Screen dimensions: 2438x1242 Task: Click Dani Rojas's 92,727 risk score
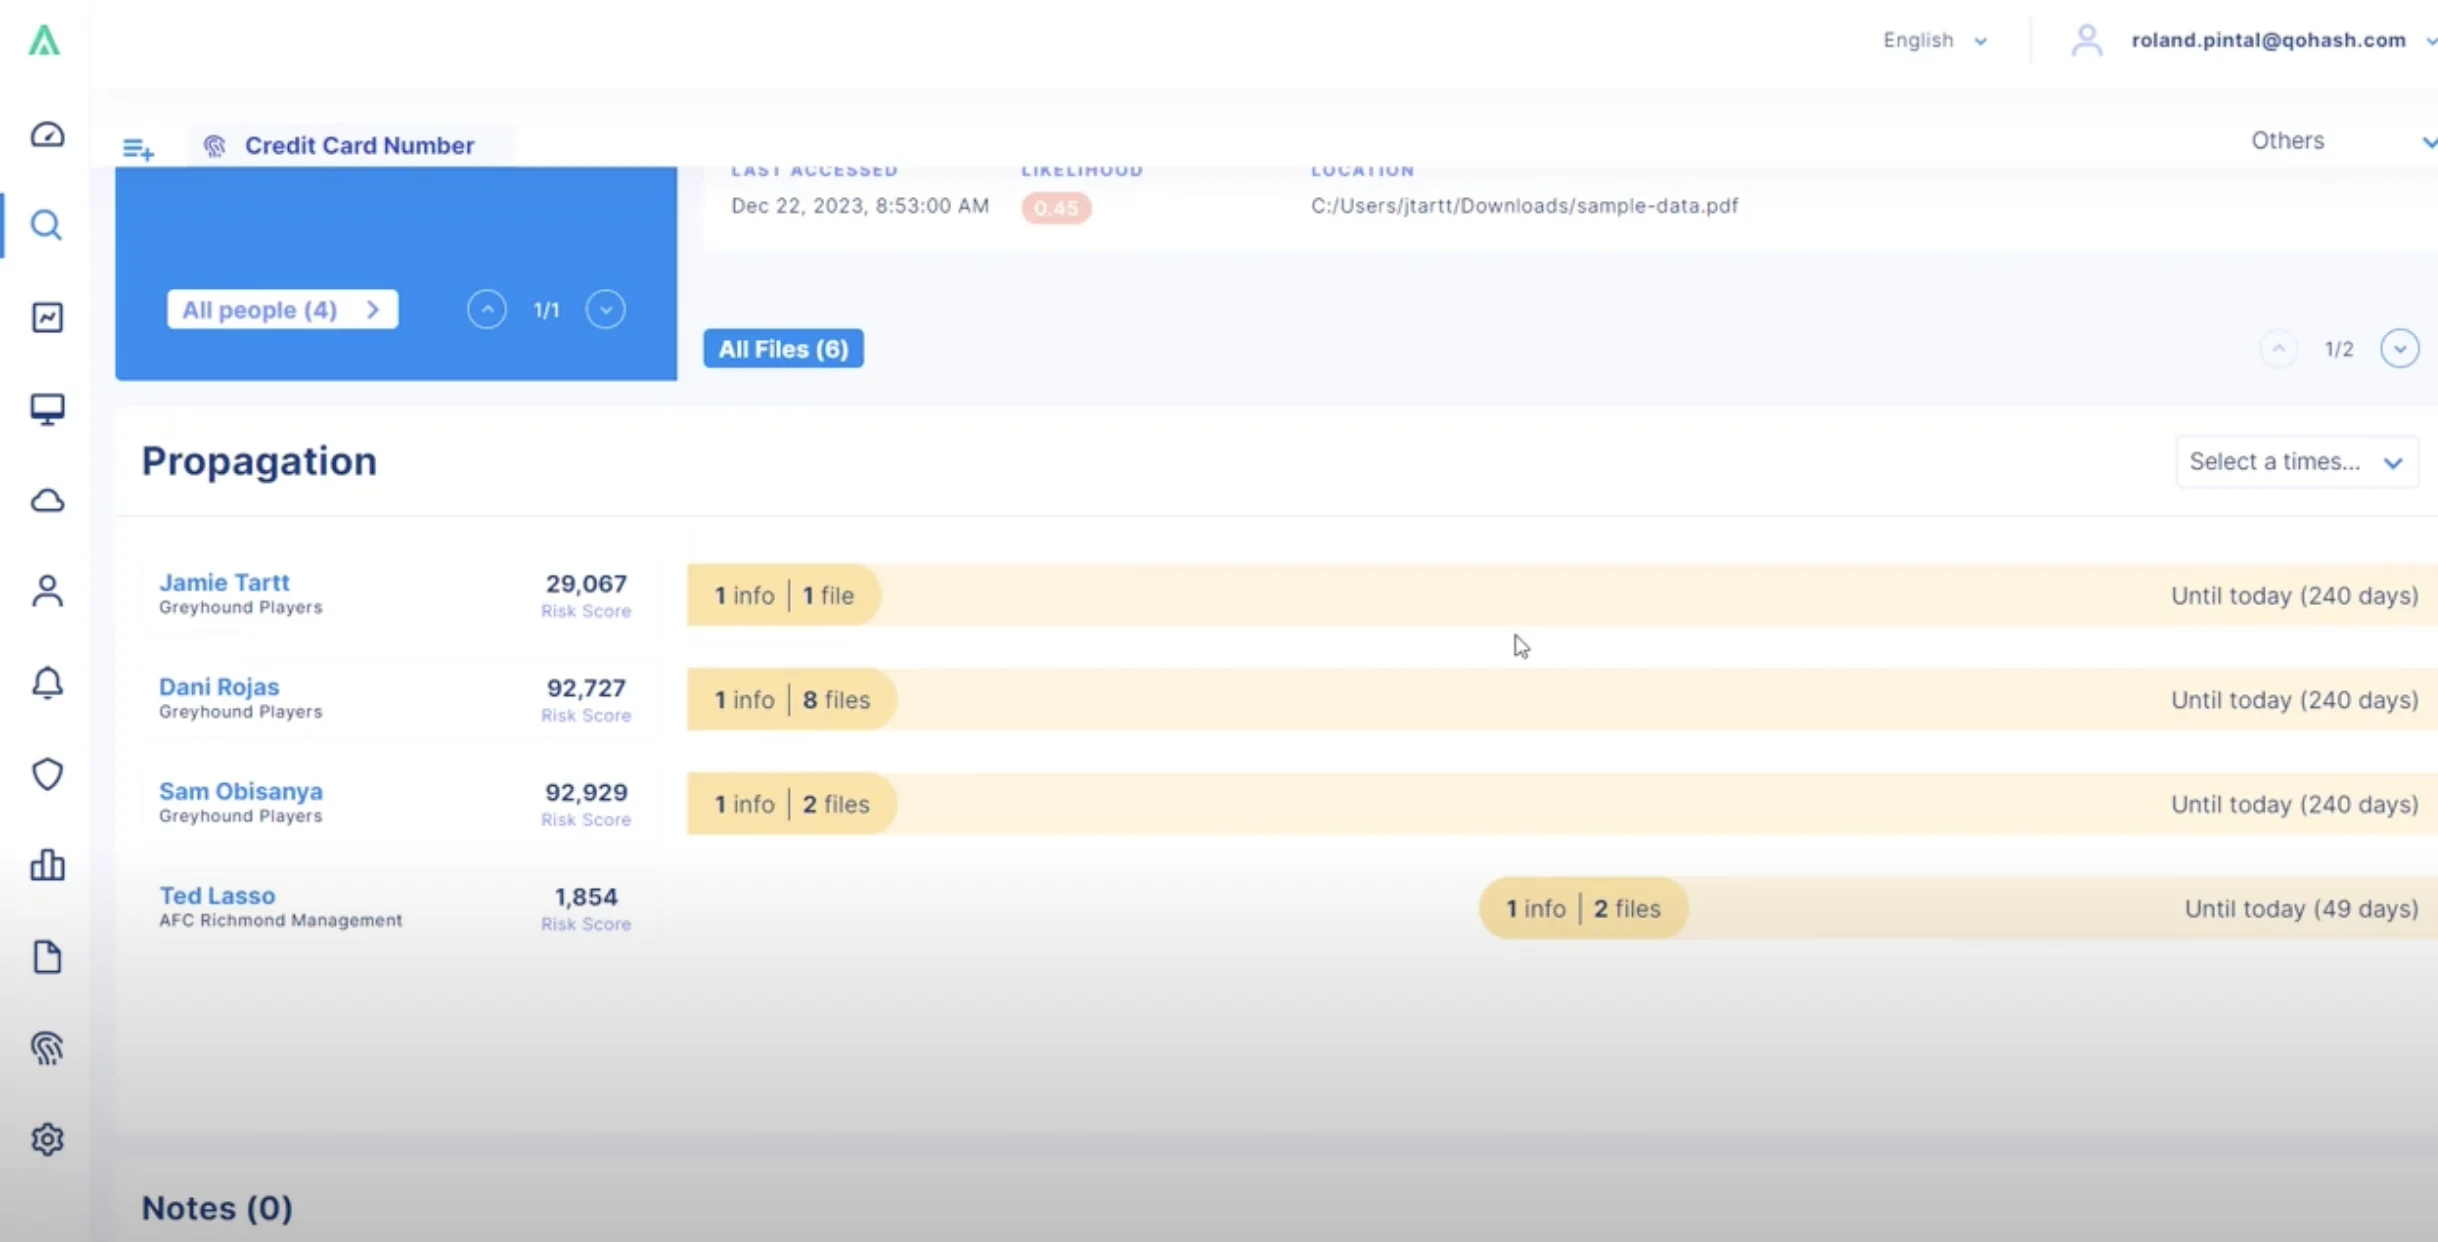586,688
